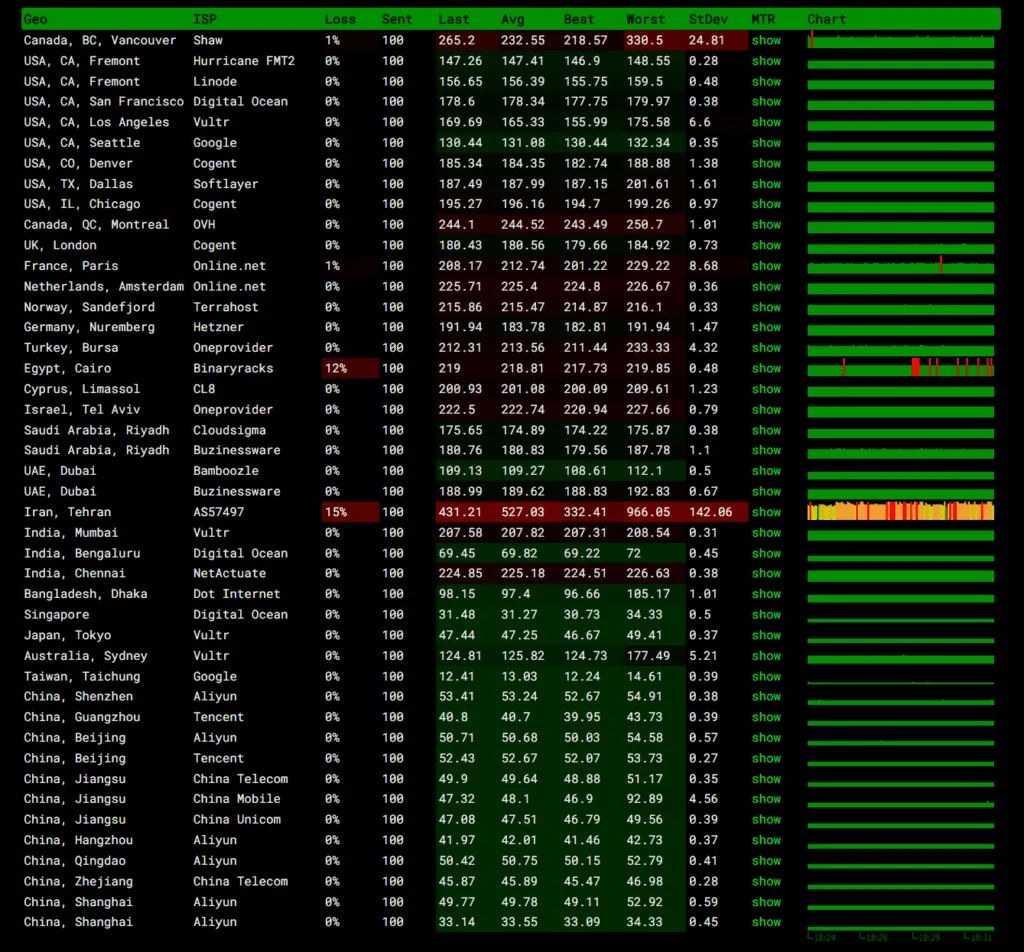The height and width of the screenshot is (952, 1024).
Task: Open MTR for Jiangsu China Mobile
Action: coord(766,799)
